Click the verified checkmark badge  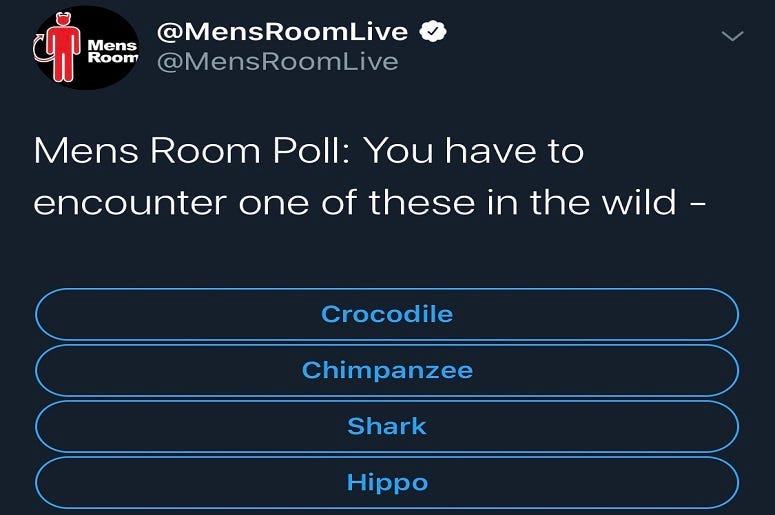(x=433, y=32)
